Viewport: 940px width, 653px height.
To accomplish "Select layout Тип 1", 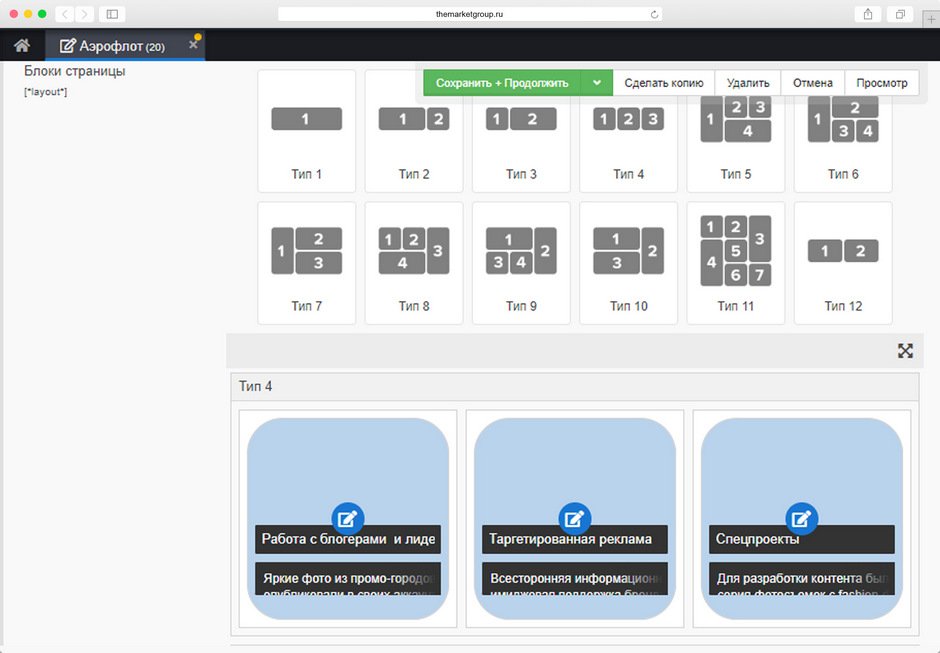I will 306,131.
